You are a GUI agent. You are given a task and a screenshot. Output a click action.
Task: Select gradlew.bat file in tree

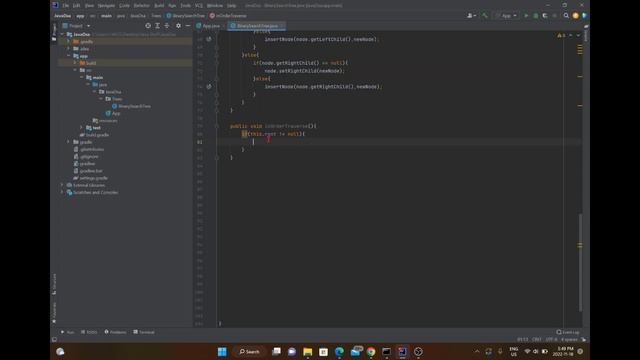point(88,171)
